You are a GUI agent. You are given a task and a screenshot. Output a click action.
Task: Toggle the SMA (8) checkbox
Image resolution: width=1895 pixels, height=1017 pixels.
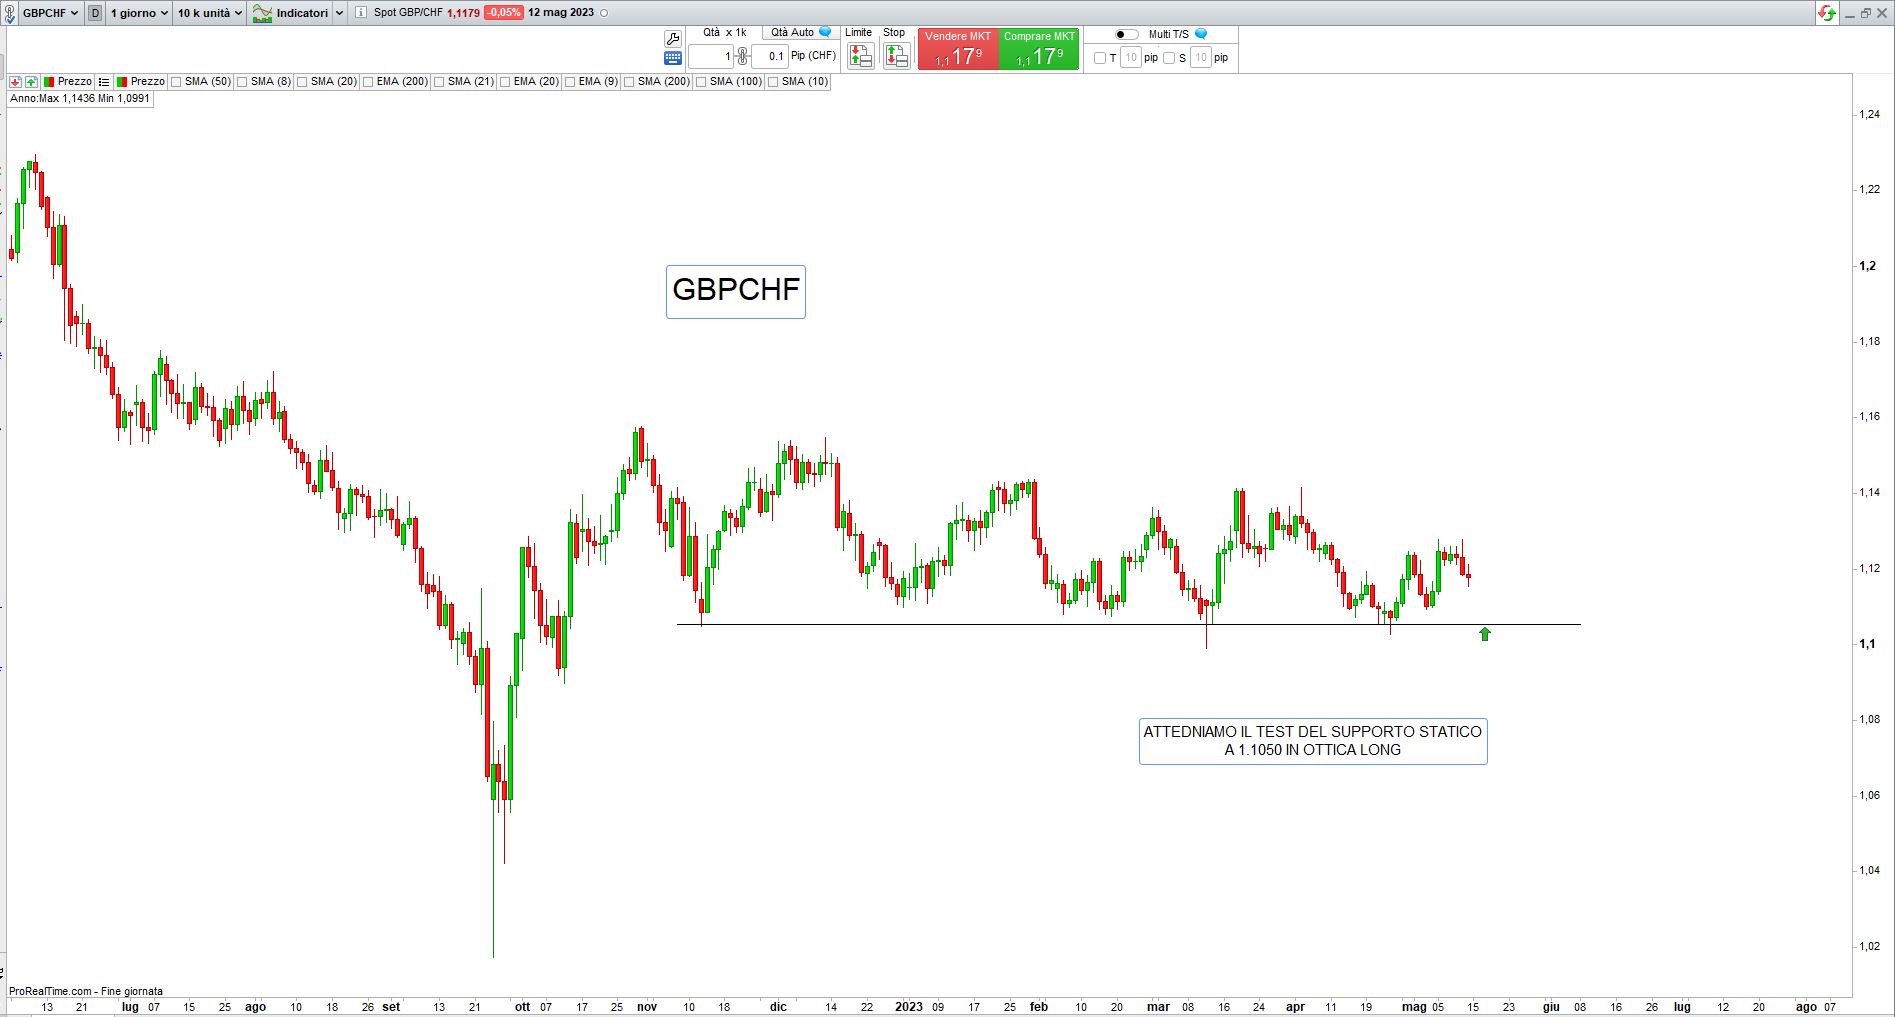click(242, 82)
